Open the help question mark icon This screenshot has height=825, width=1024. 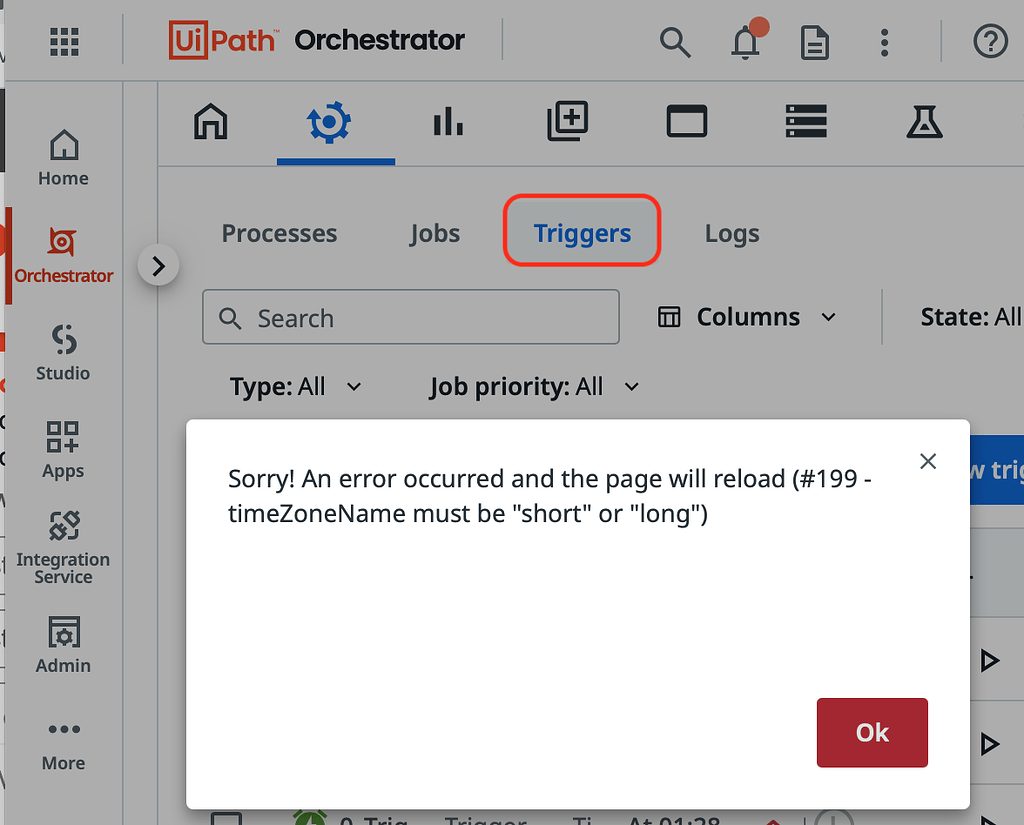(991, 42)
